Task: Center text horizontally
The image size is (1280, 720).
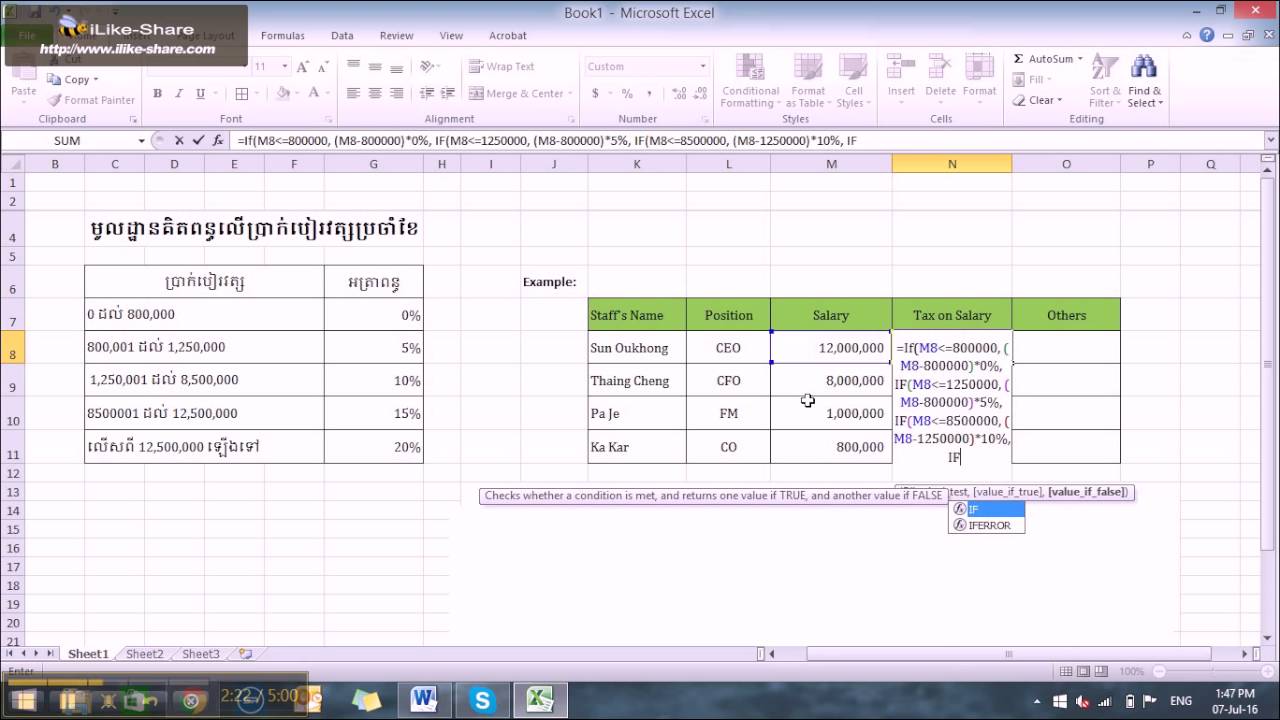Action: point(375,93)
